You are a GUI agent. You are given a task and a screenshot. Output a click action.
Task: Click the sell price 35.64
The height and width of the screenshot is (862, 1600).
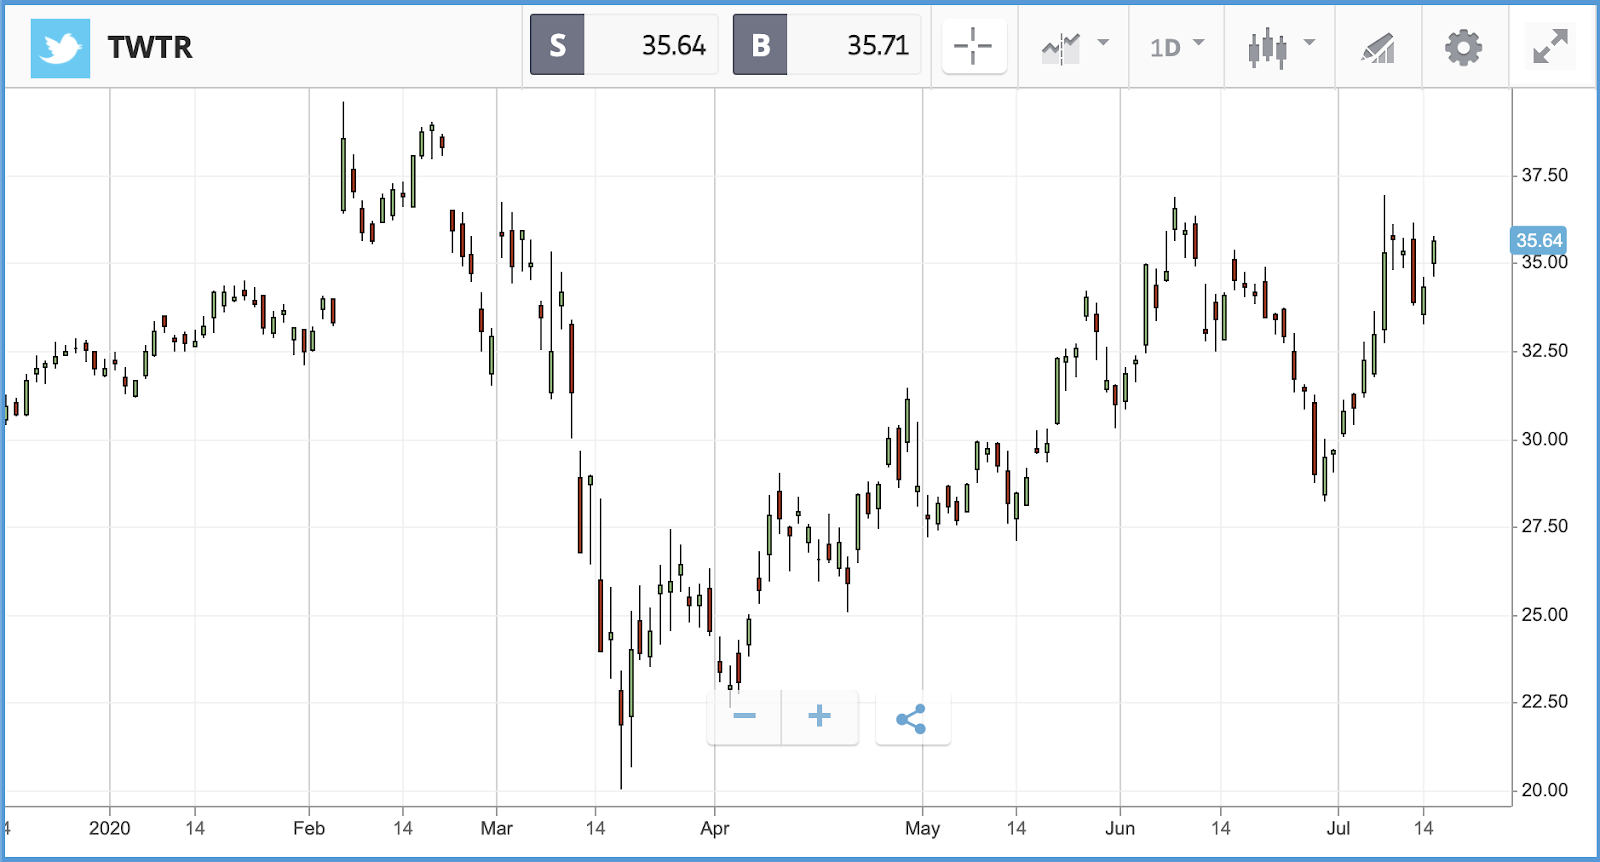pos(673,46)
